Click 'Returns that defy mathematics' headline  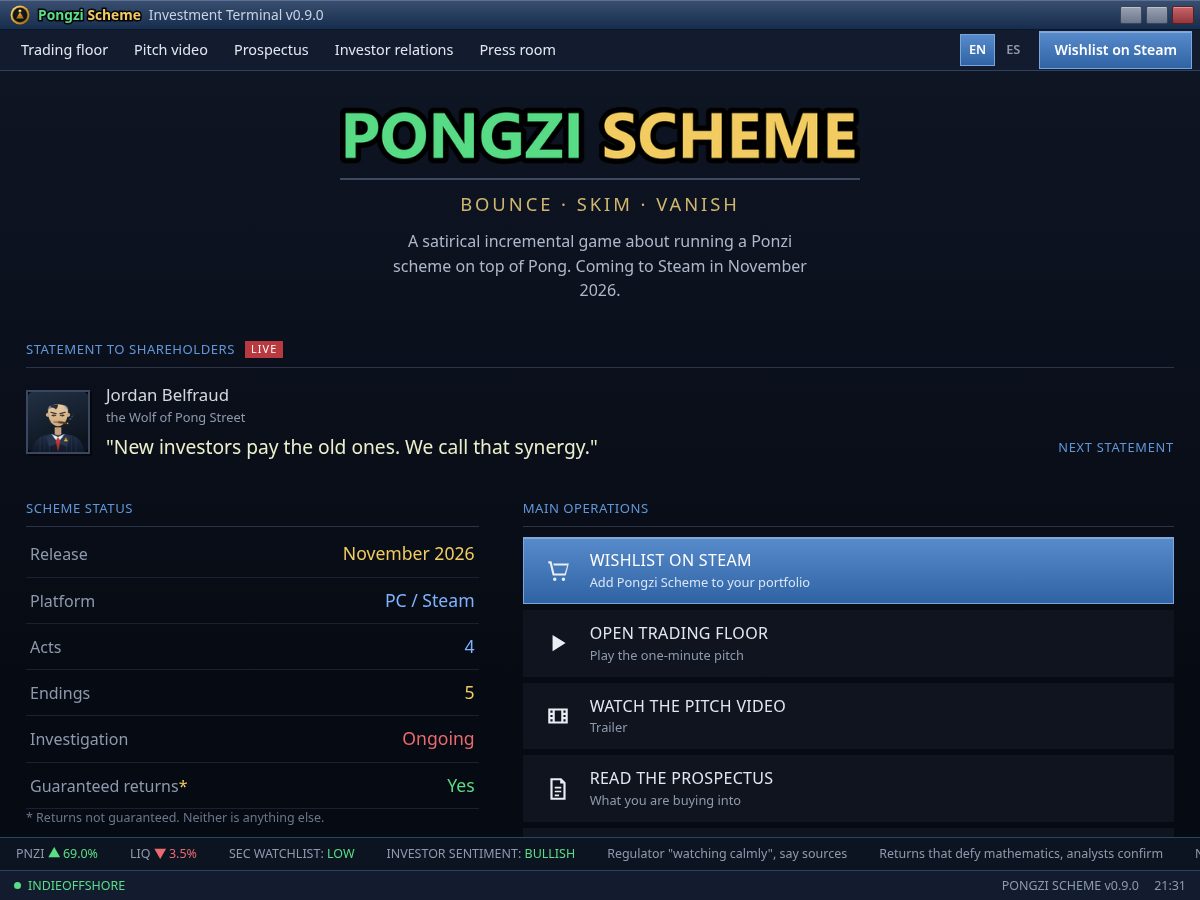tap(1021, 854)
